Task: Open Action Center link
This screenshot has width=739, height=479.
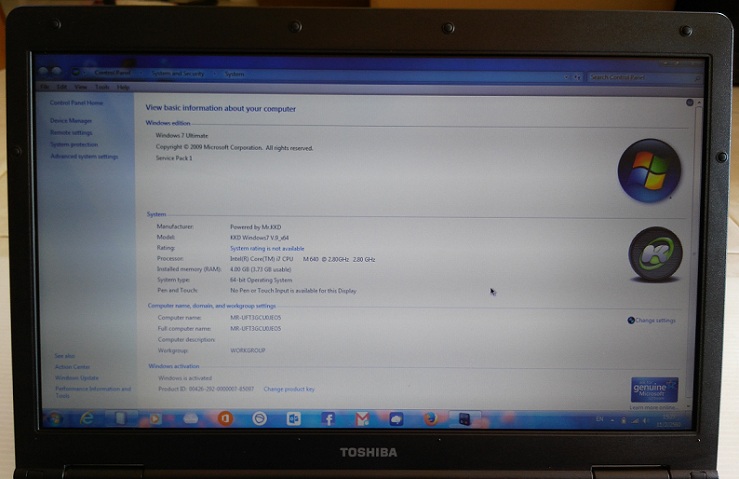Action: (73, 367)
